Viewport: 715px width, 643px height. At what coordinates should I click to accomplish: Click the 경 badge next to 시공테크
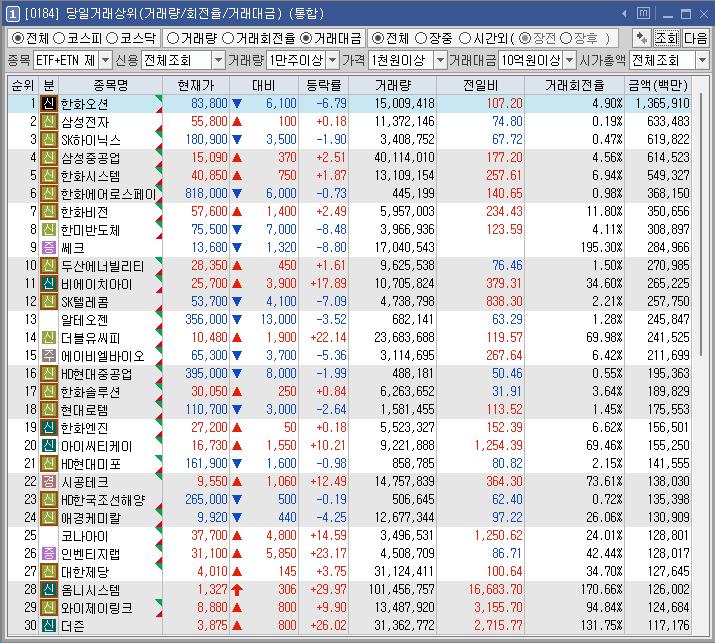[x=48, y=482]
